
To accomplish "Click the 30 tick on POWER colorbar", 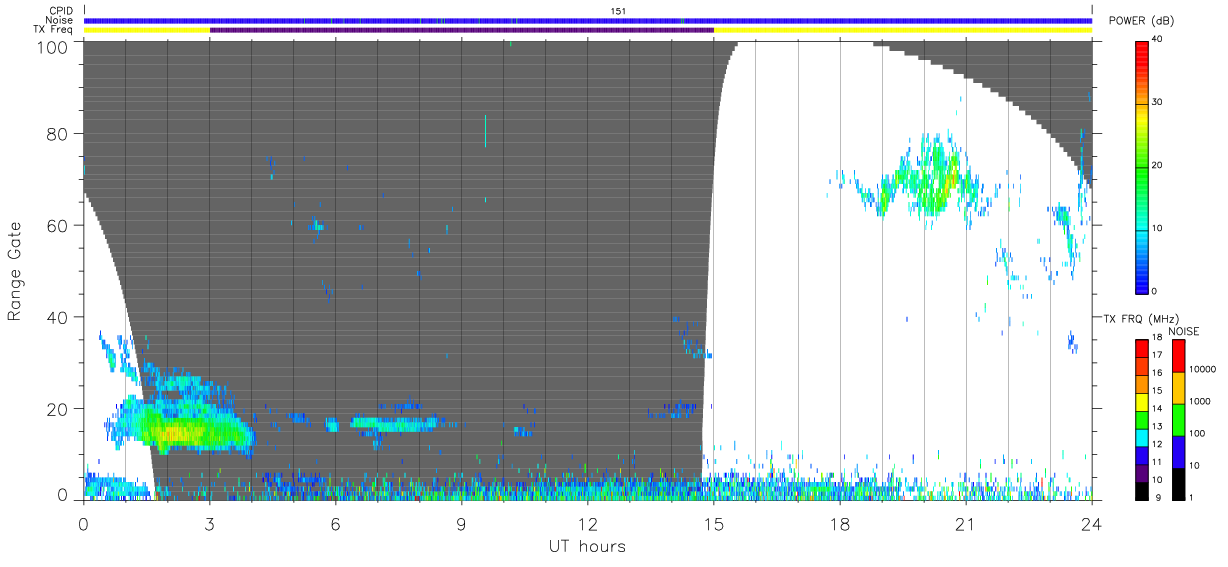I will (1158, 102).
